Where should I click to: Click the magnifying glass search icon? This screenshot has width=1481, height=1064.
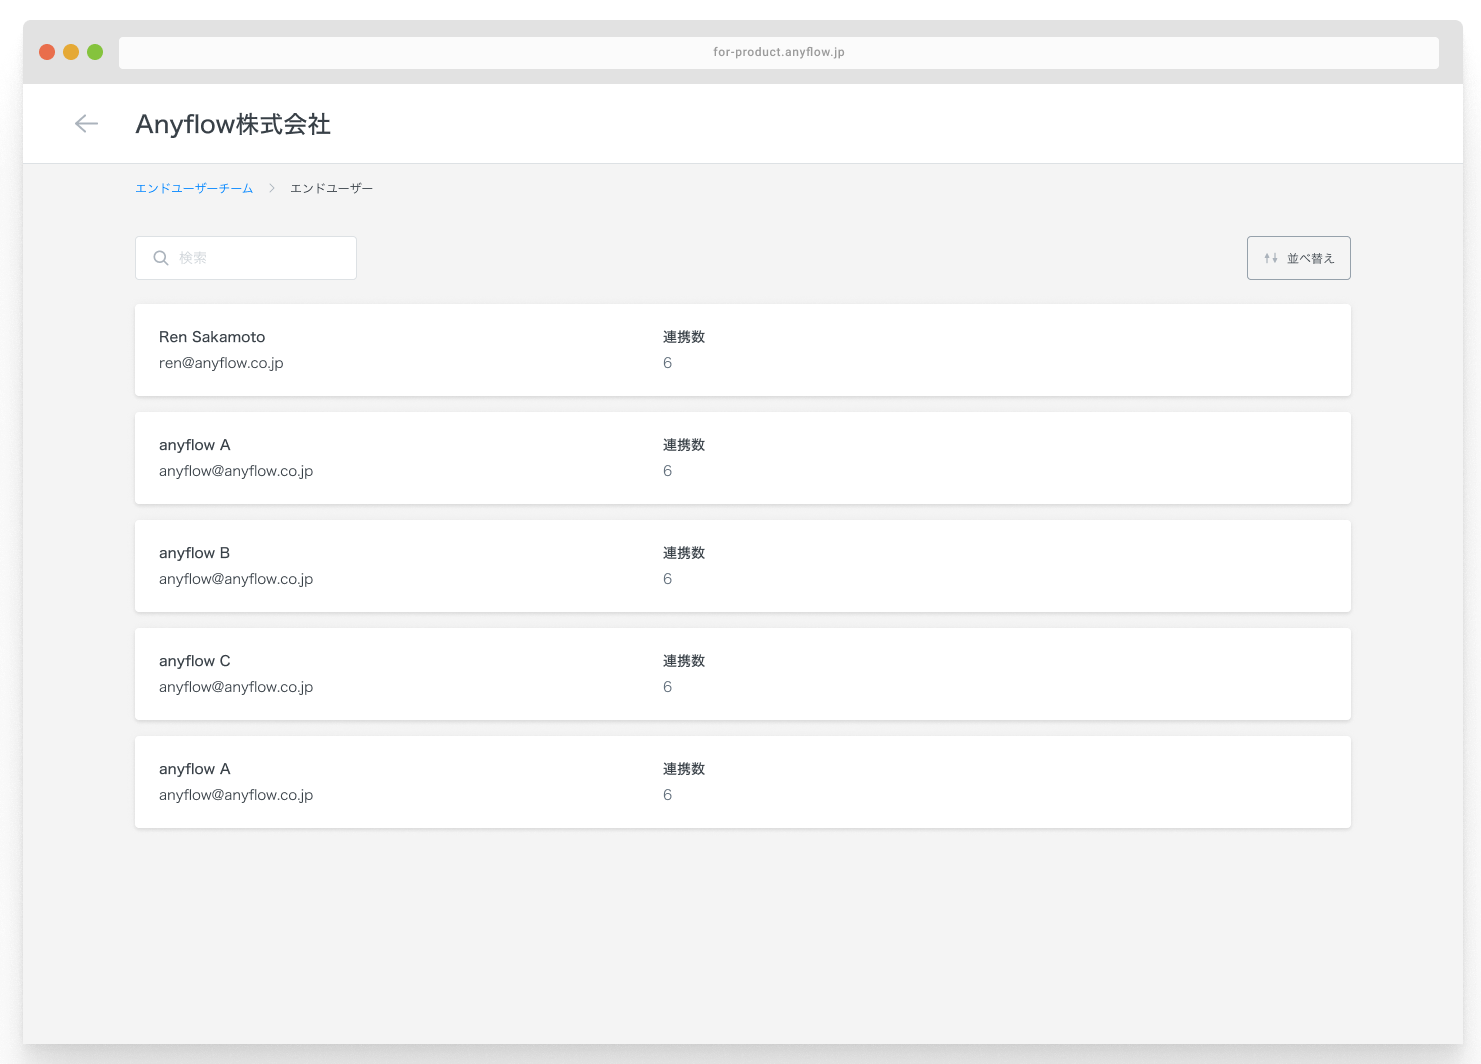[161, 258]
